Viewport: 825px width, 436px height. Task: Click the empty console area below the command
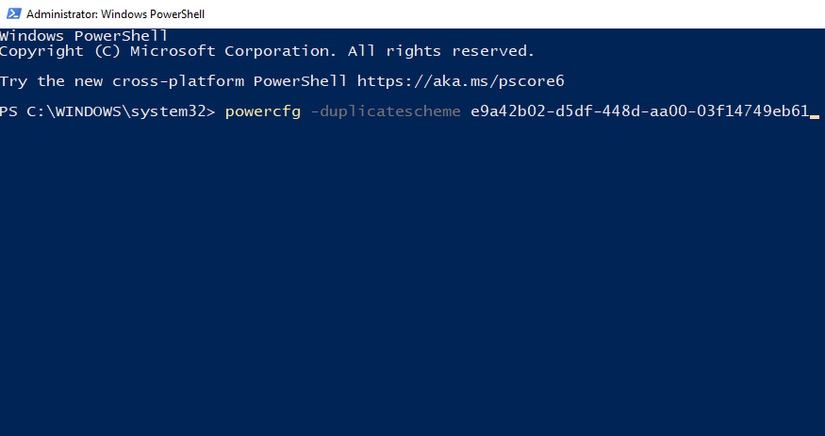click(x=412, y=280)
